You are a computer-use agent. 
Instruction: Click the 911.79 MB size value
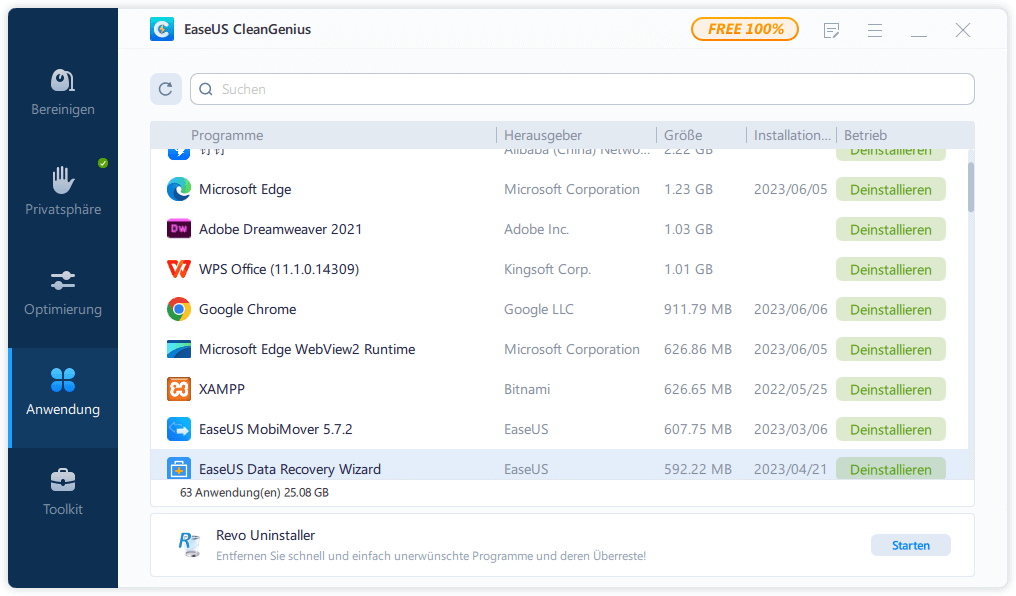point(698,310)
